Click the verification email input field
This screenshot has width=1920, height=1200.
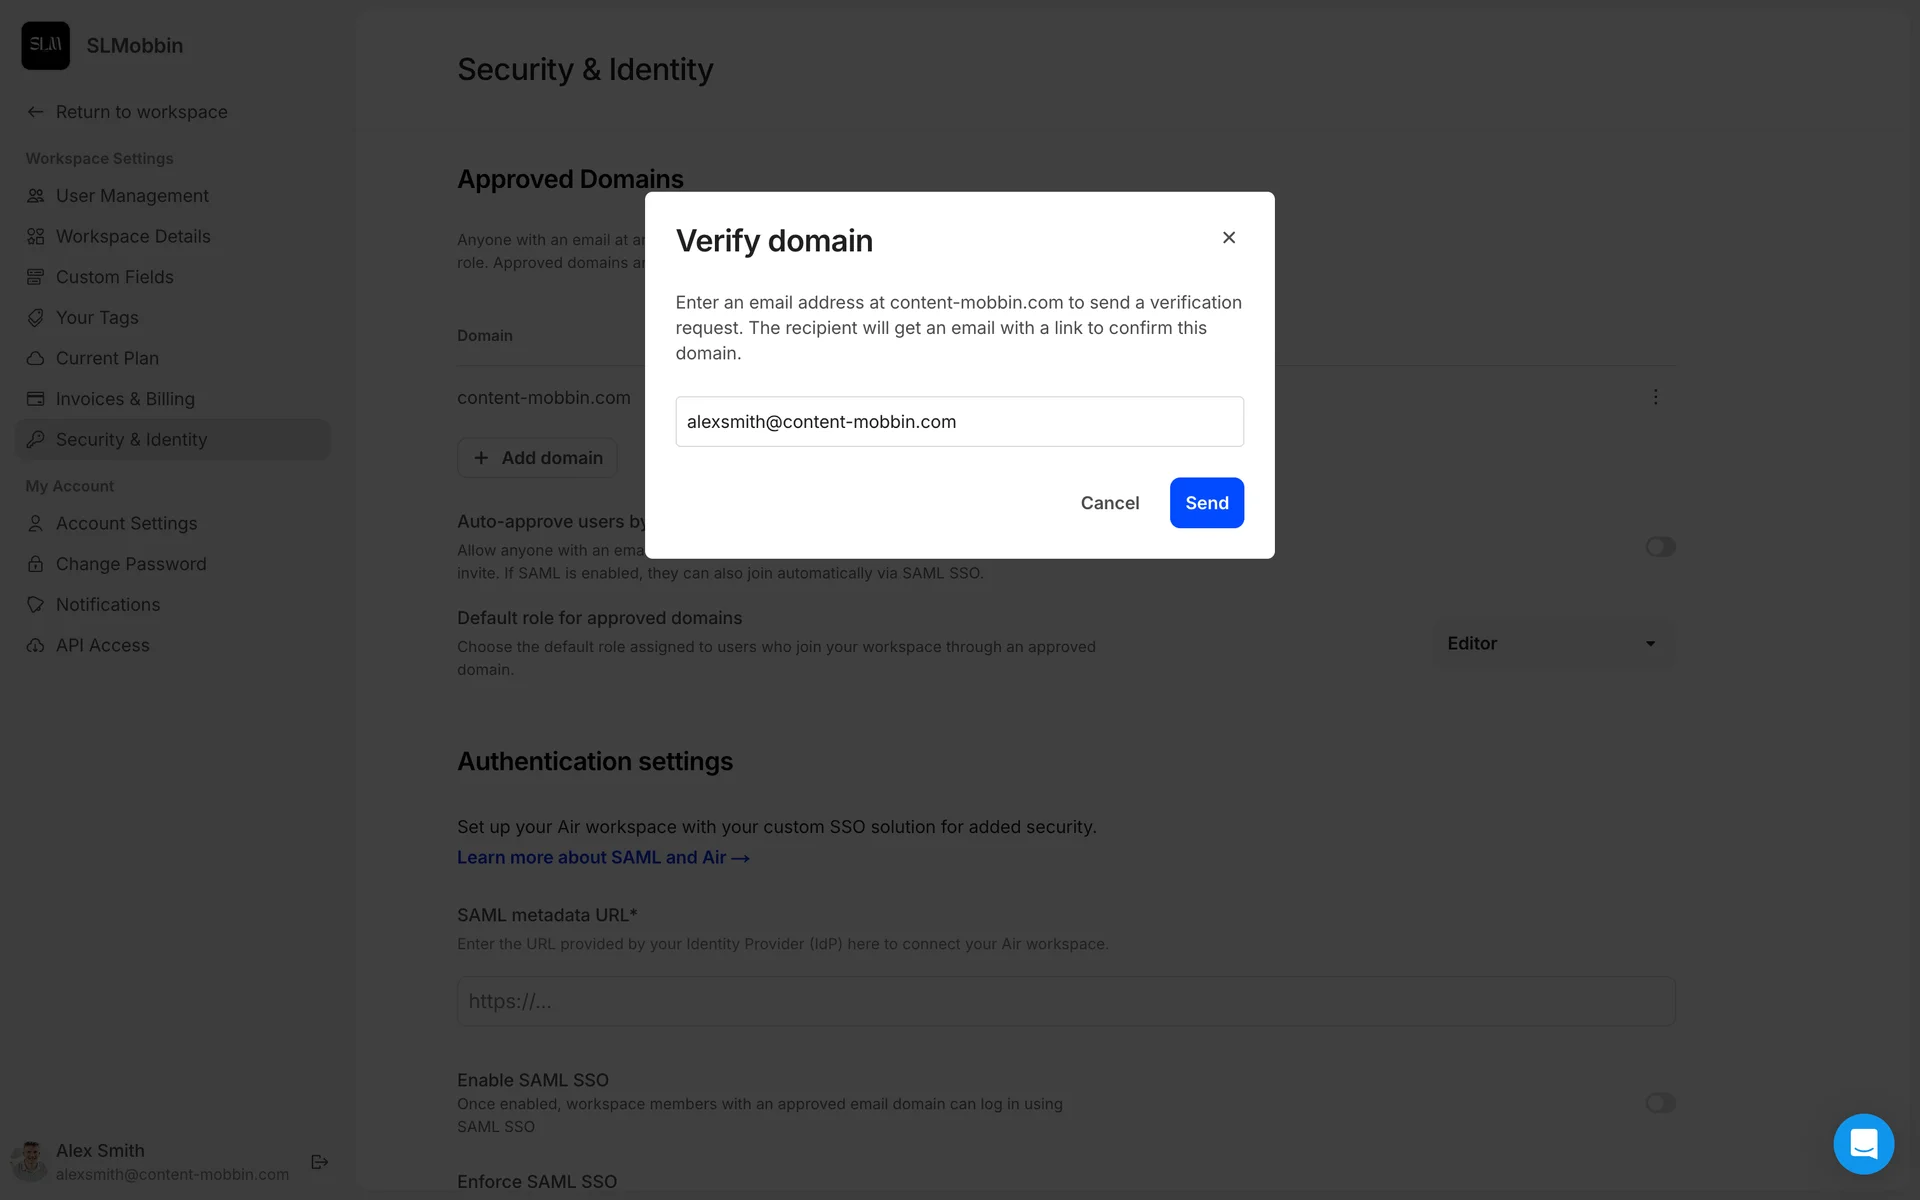pos(959,422)
